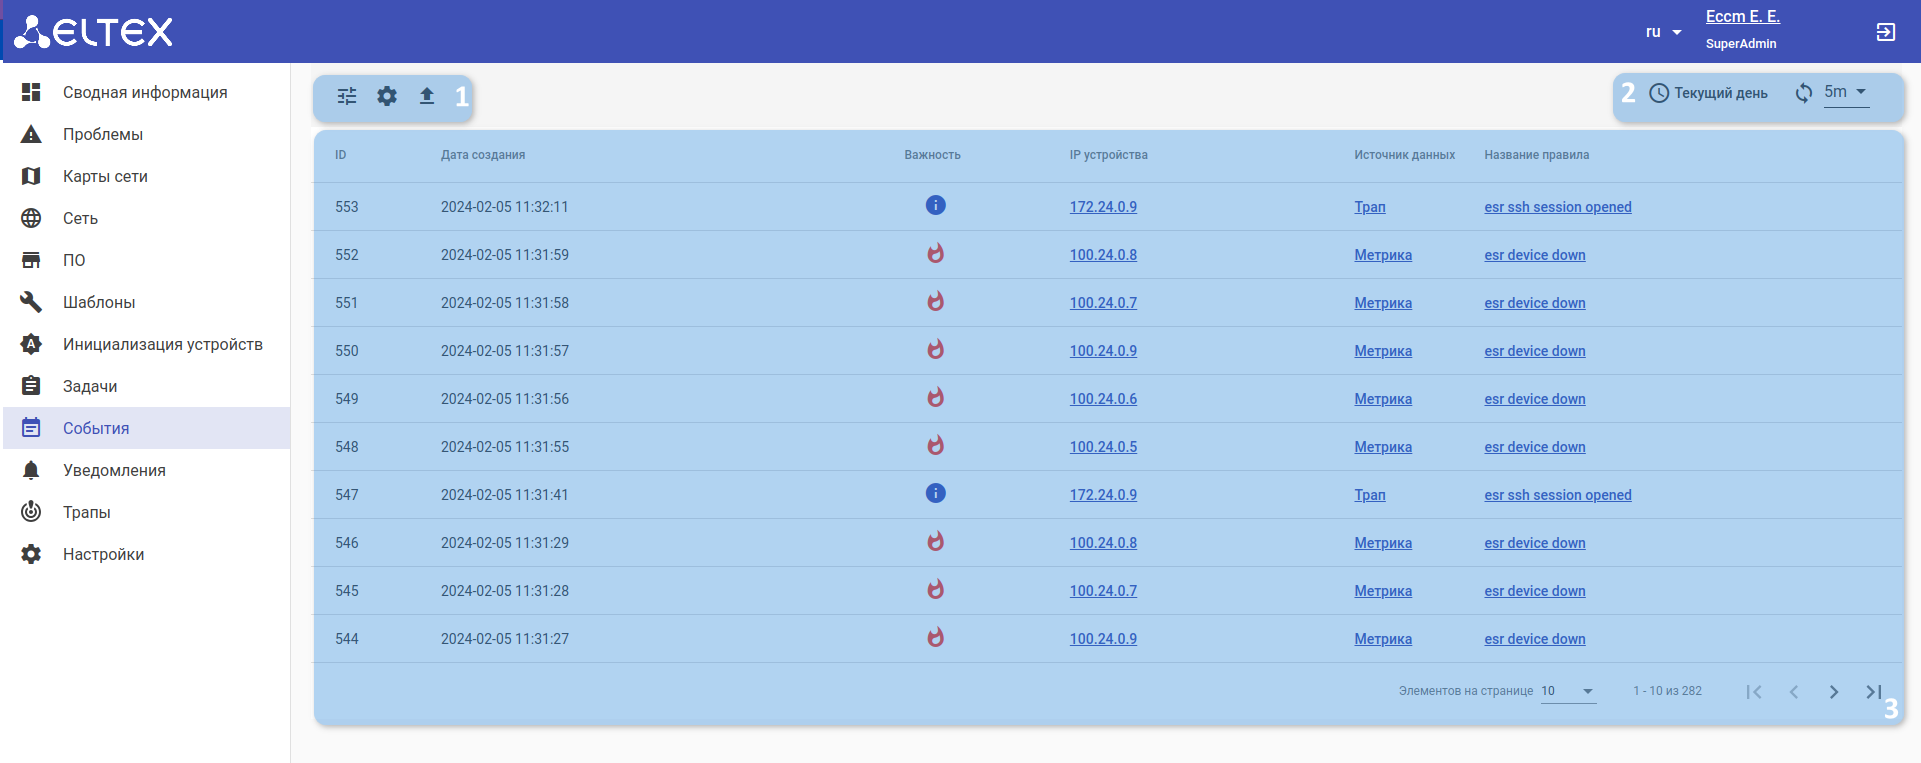Open esr device down rule for event 549
The image size is (1921, 763).
[1534, 399]
